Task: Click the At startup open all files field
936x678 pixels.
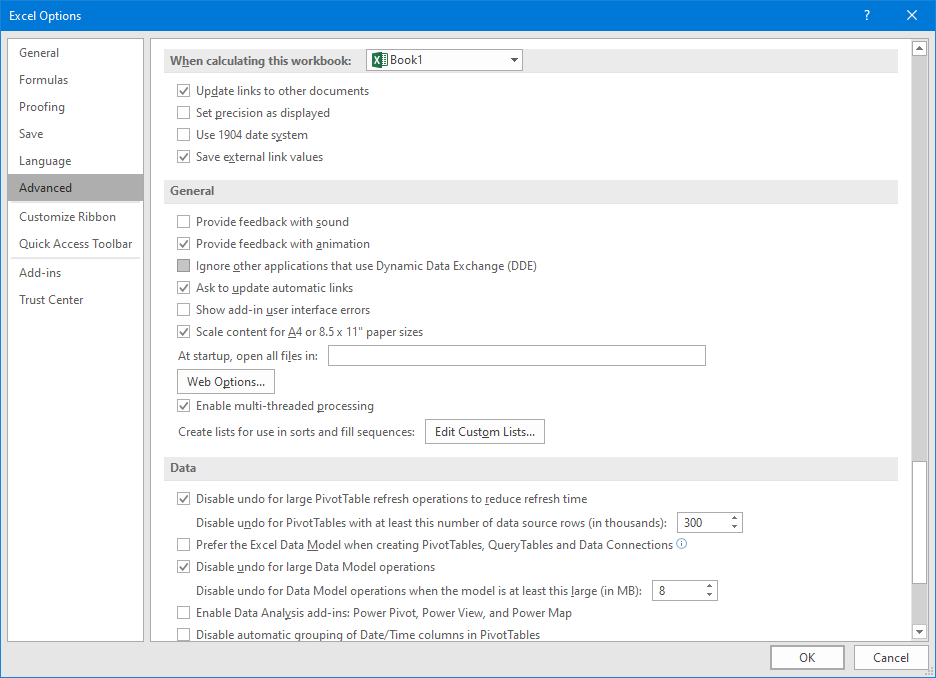Action: pyautogui.click(x=517, y=356)
